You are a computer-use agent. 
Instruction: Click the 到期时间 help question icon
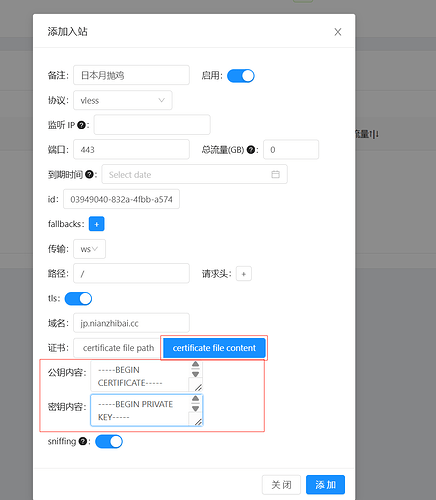click(89, 174)
